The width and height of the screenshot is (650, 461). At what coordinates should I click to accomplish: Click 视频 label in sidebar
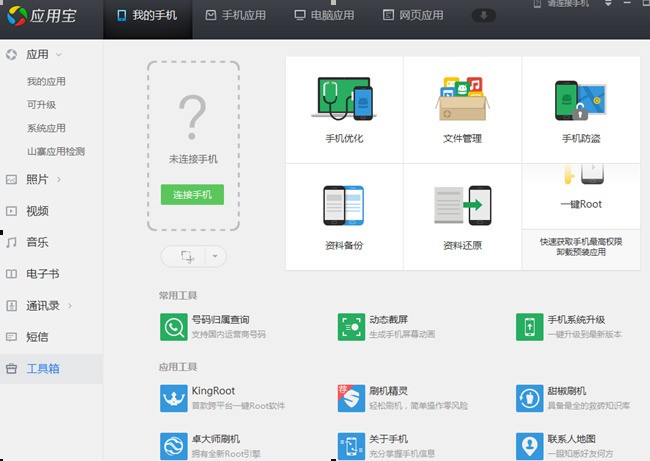[37, 211]
